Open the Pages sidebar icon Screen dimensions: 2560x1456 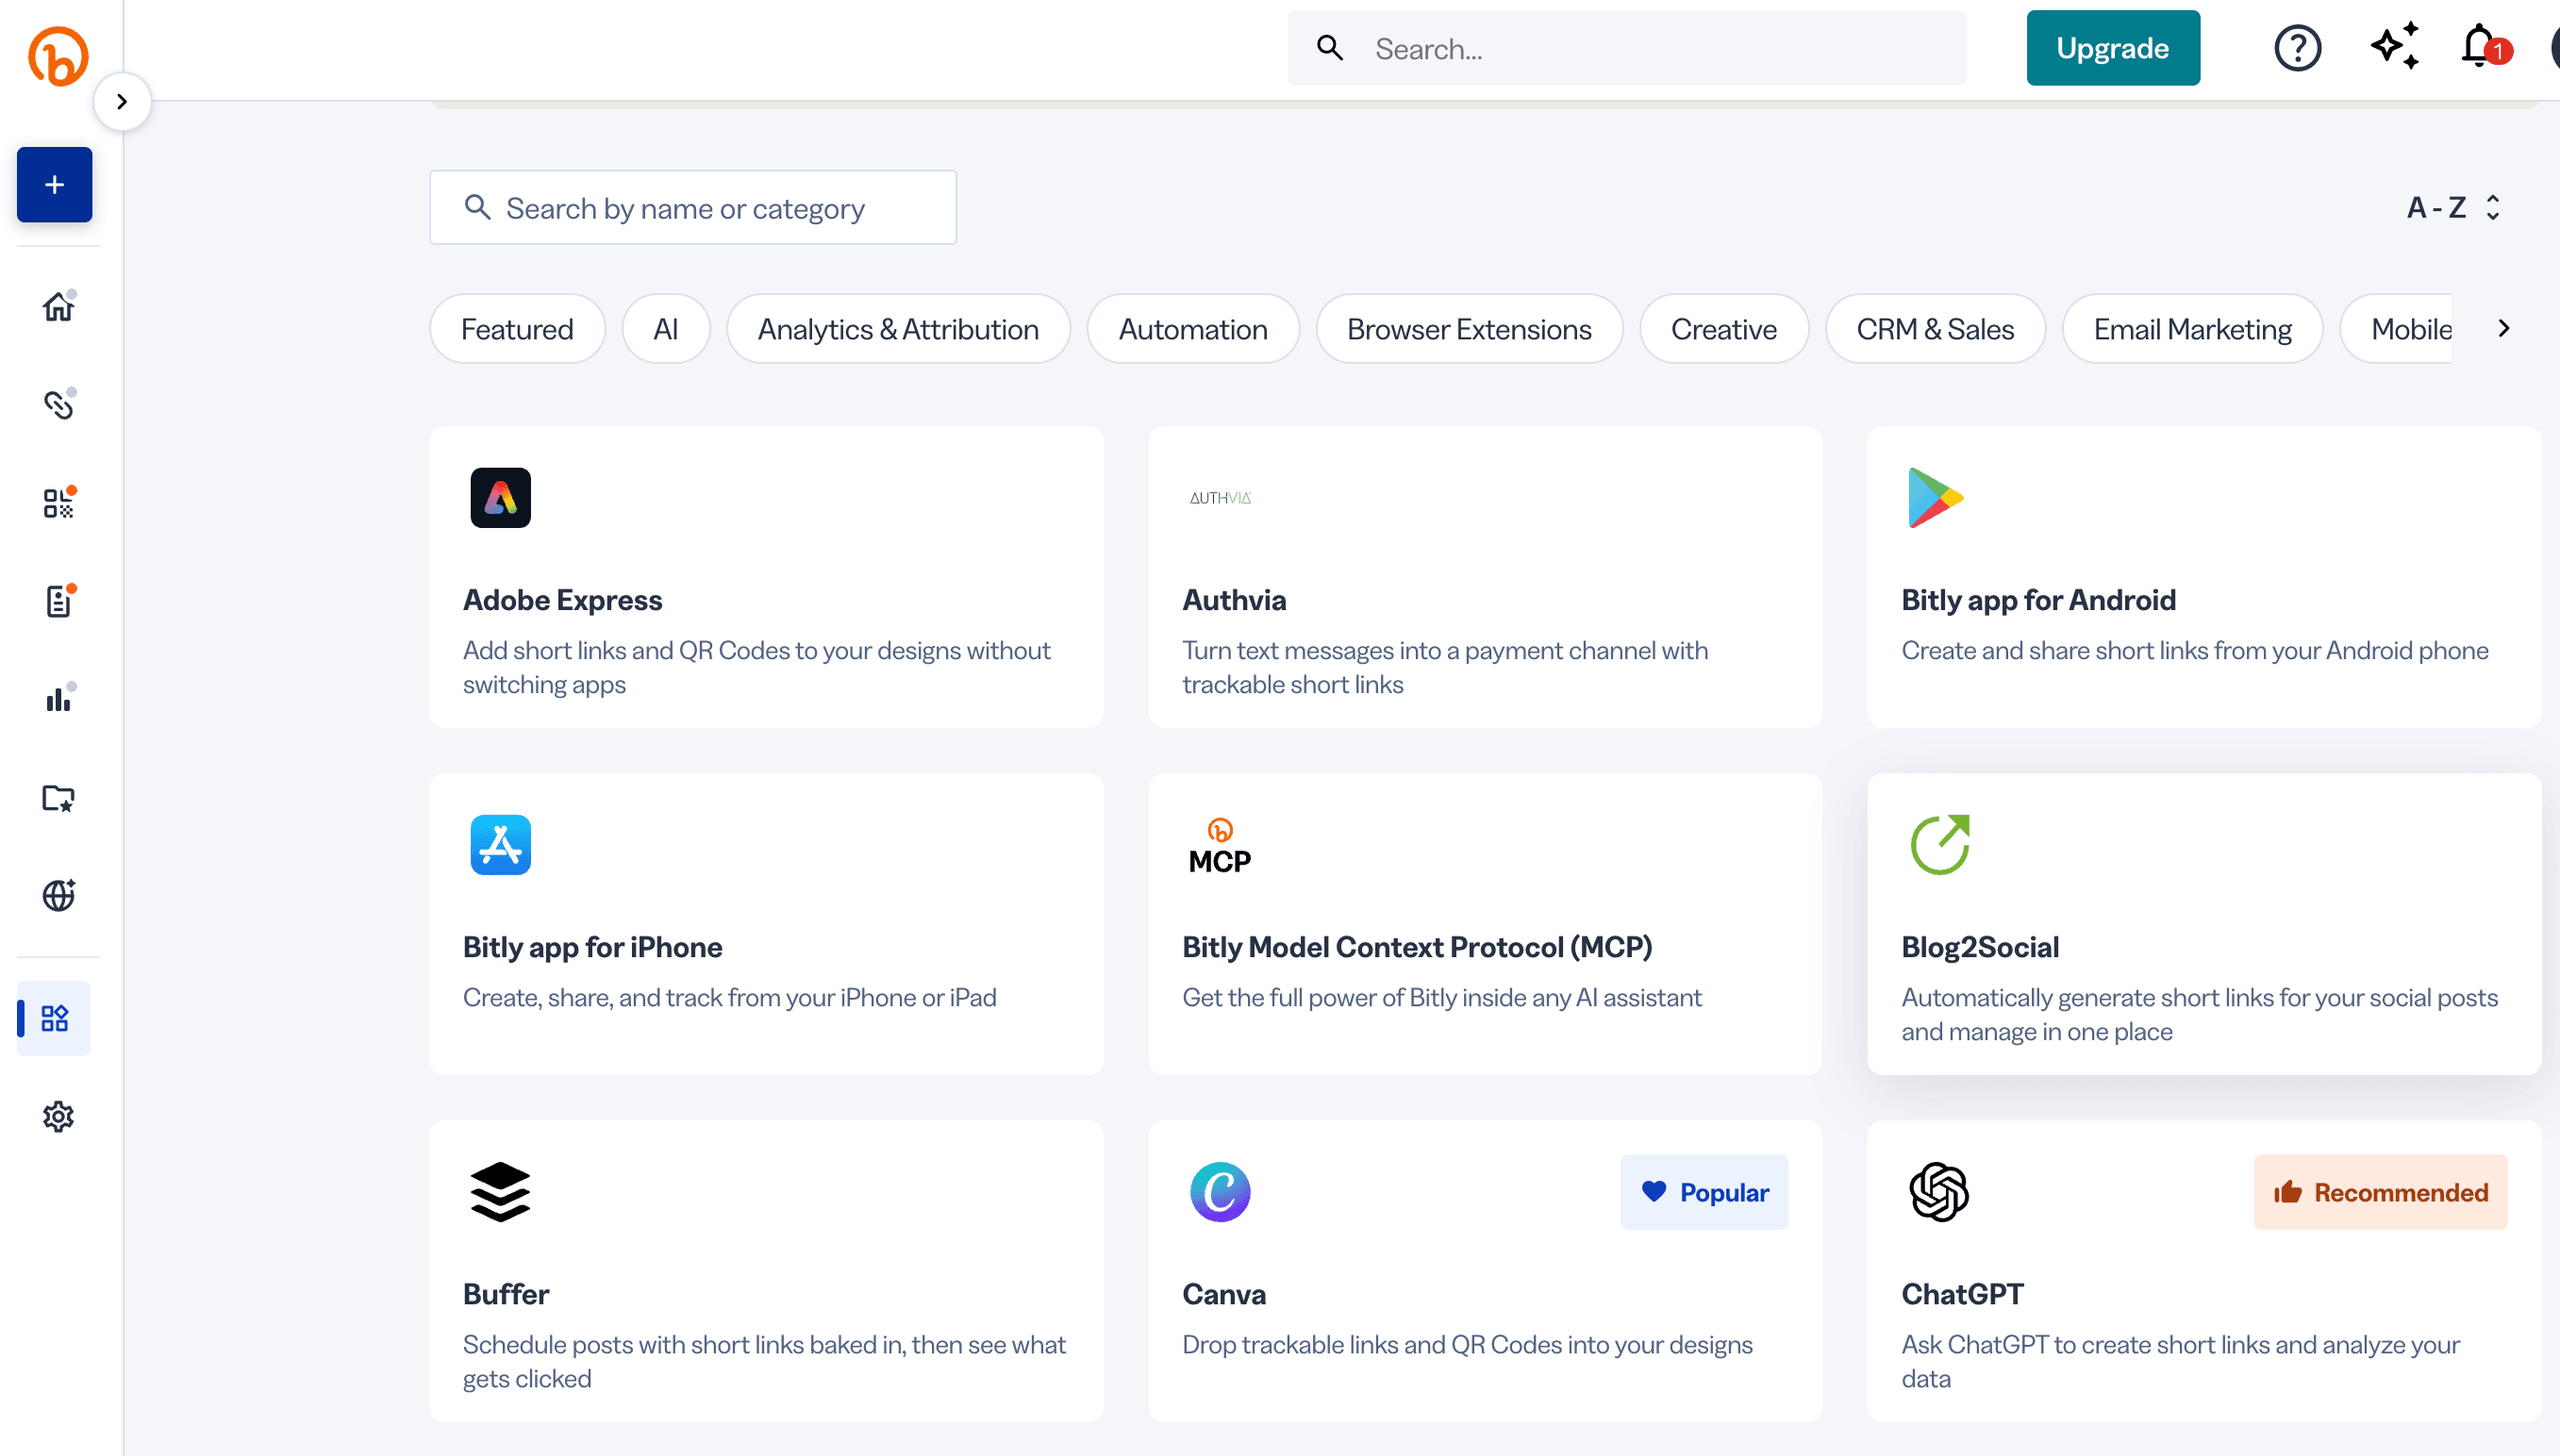click(58, 601)
